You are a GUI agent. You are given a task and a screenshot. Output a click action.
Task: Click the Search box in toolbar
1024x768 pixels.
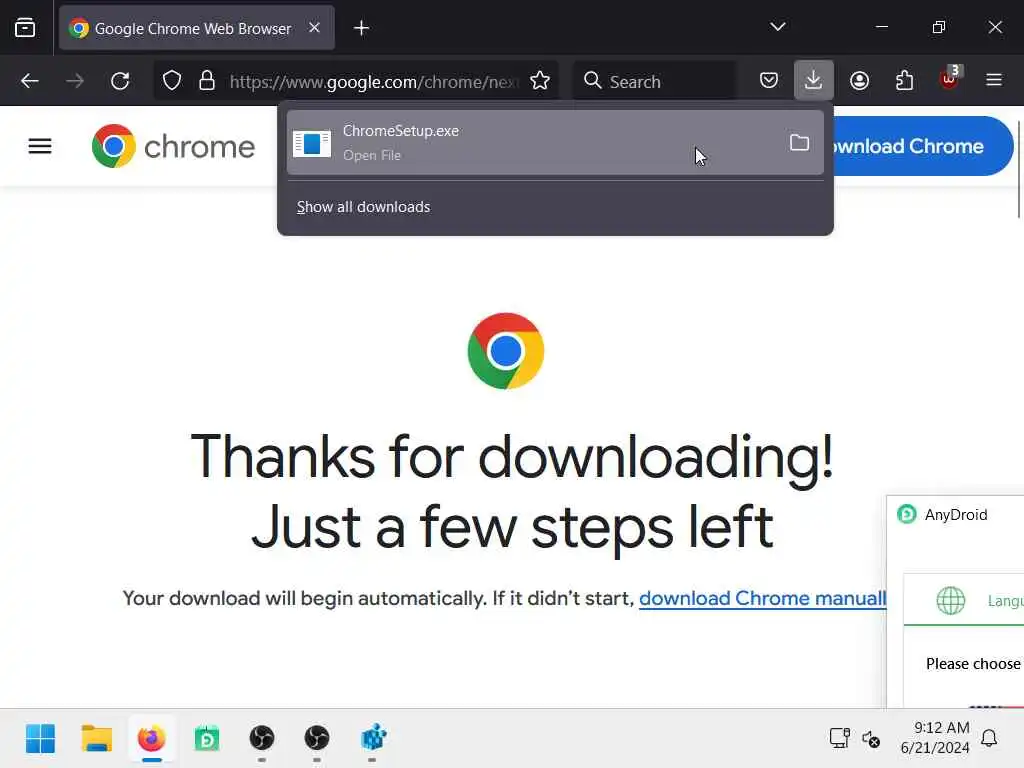[x=654, y=81]
